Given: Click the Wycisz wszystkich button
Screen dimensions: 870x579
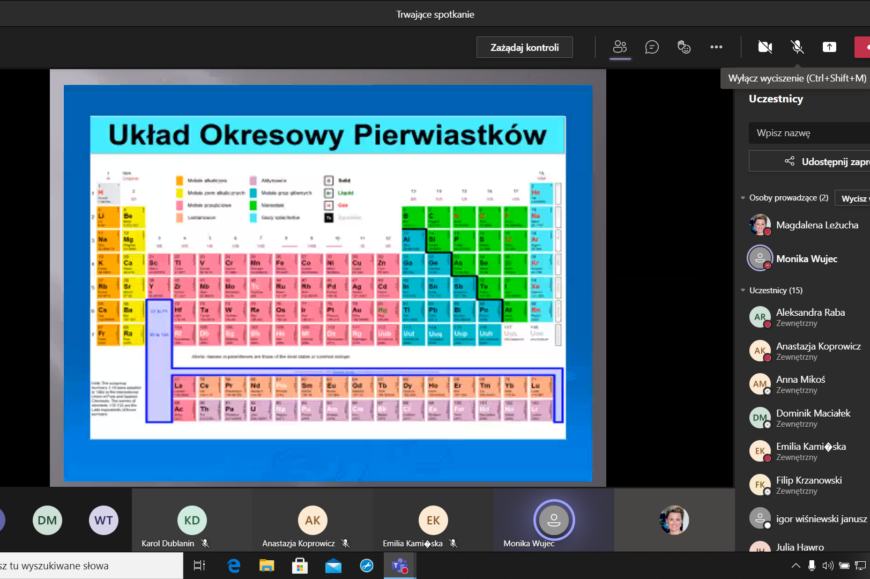Looking at the screenshot, I should pos(853,198).
